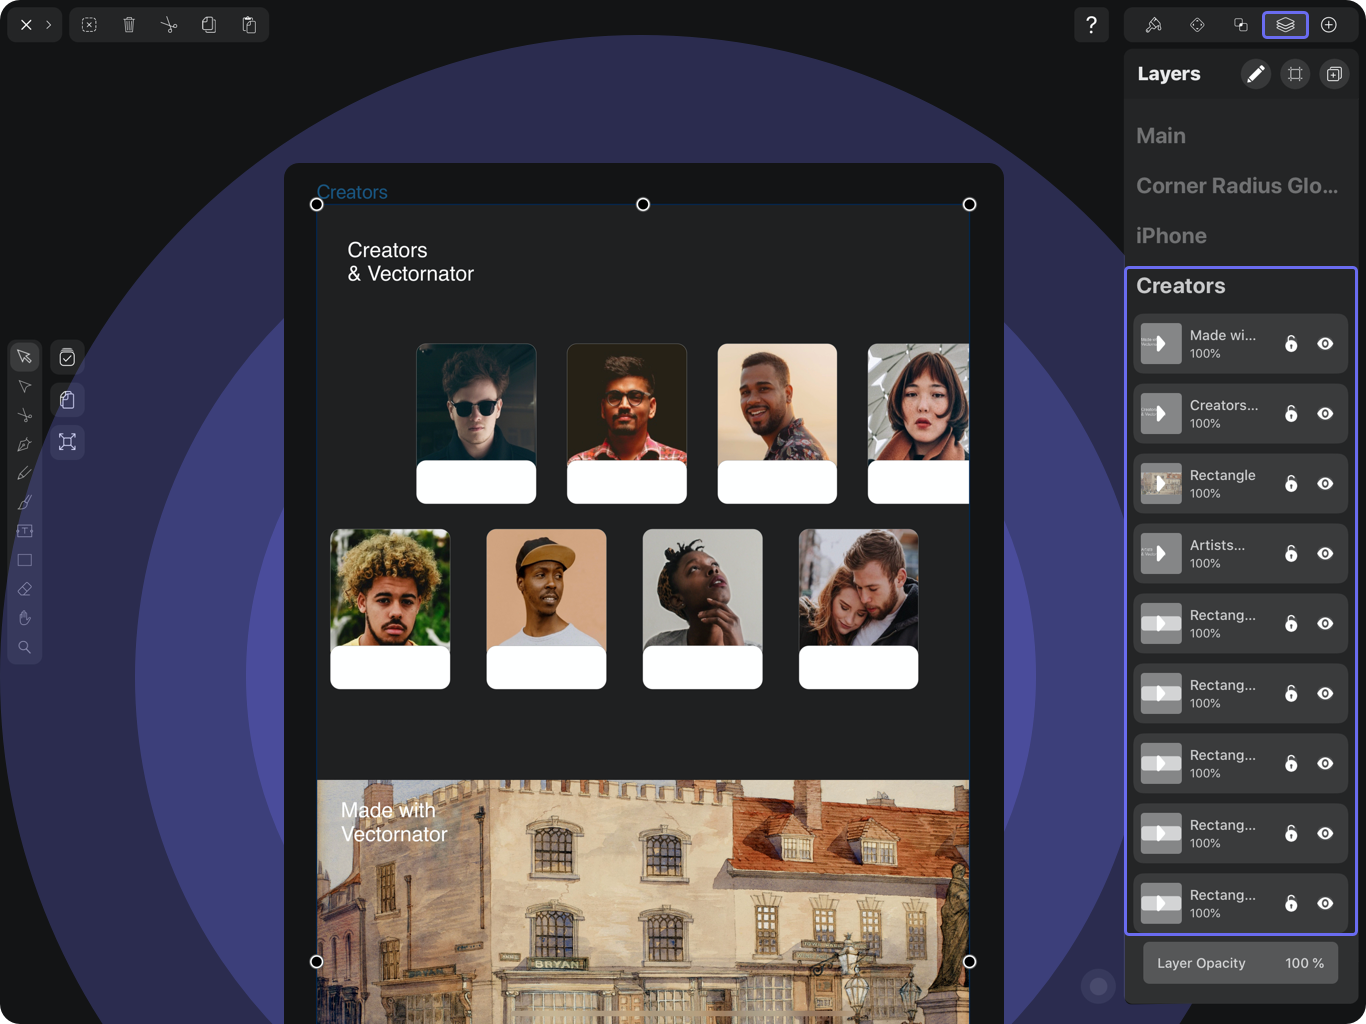The height and width of the screenshot is (1024, 1366).
Task: Select the Rectangle shape tool
Action: click(25, 560)
